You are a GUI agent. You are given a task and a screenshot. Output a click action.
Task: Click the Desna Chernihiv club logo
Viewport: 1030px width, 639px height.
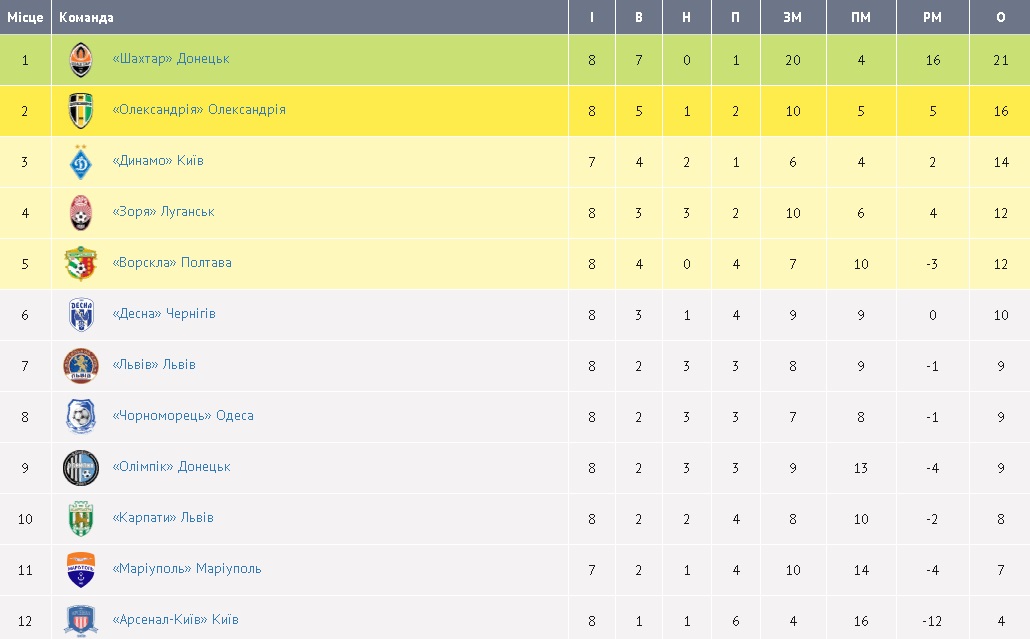(x=81, y=315)
